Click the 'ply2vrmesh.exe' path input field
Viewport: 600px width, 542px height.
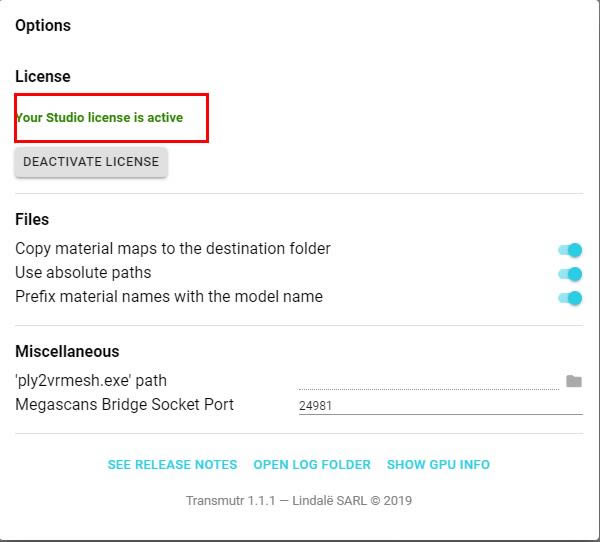click(x=428, y=381)
